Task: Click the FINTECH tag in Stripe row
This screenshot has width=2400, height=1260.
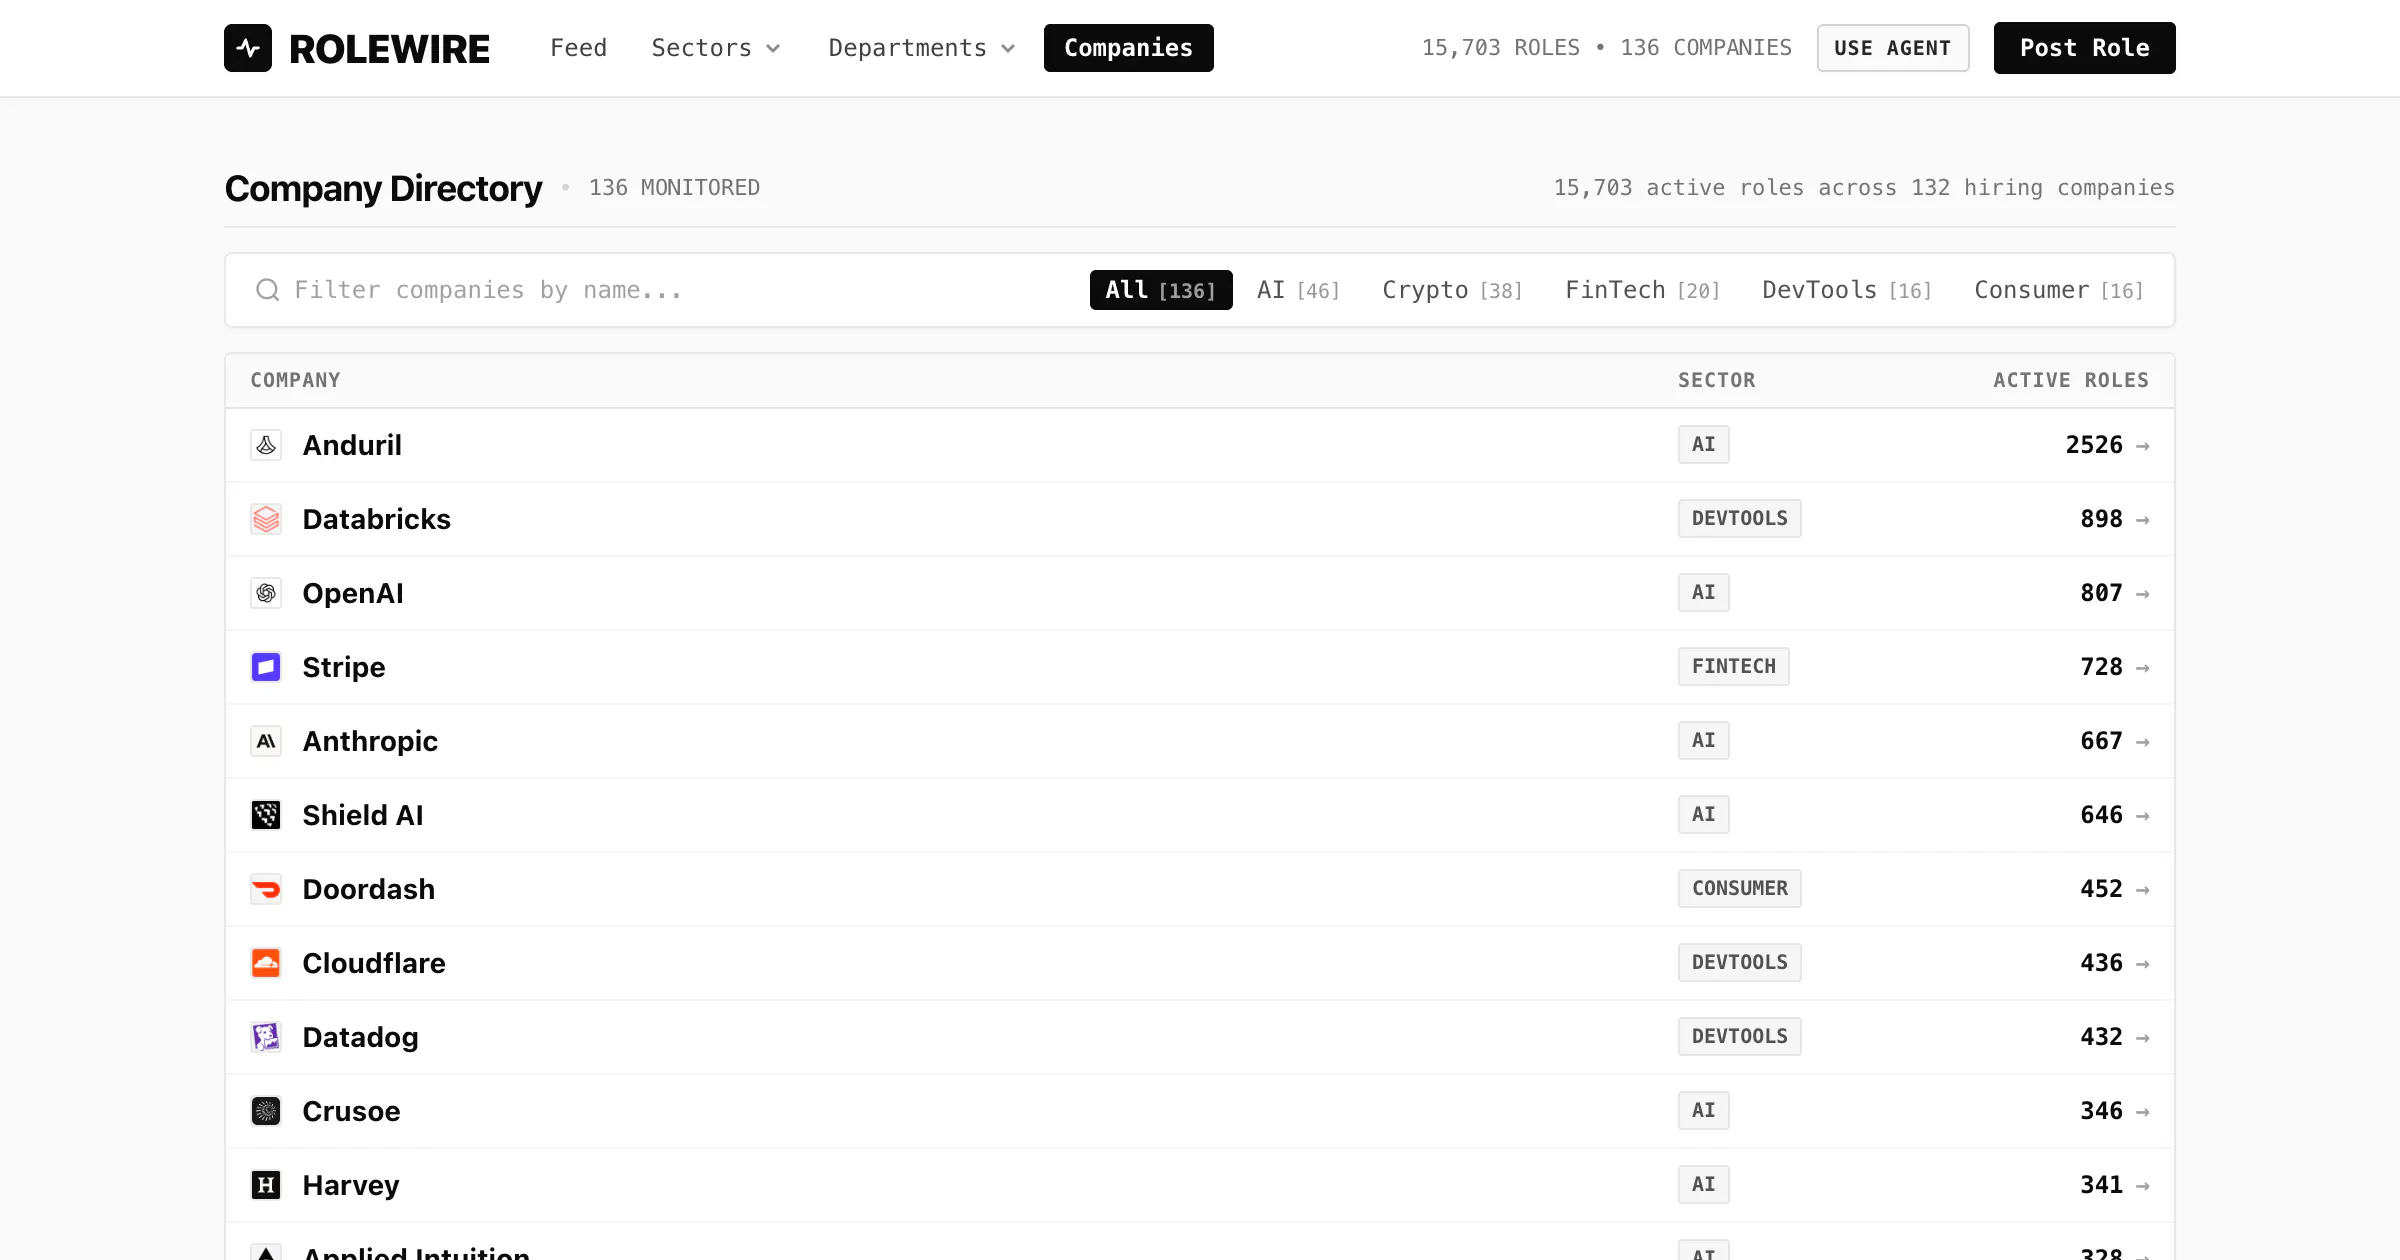Action: pos(1734,667)
